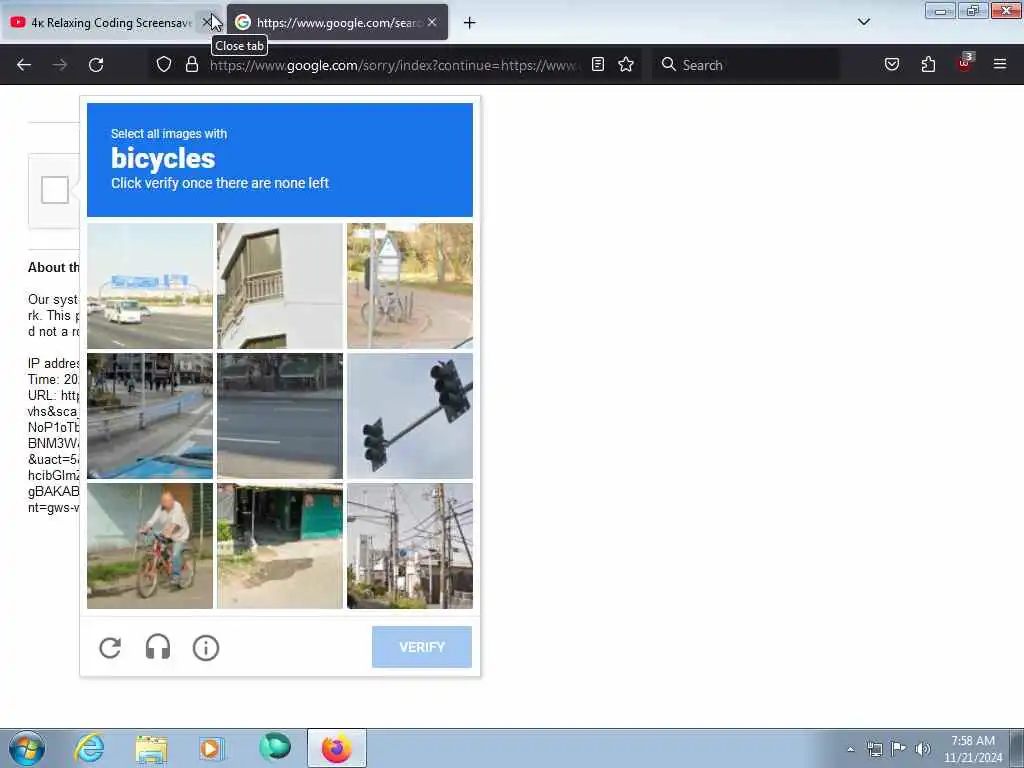Select the highway with white van tile
The image size is (1024, 768).
pos(150,286)
